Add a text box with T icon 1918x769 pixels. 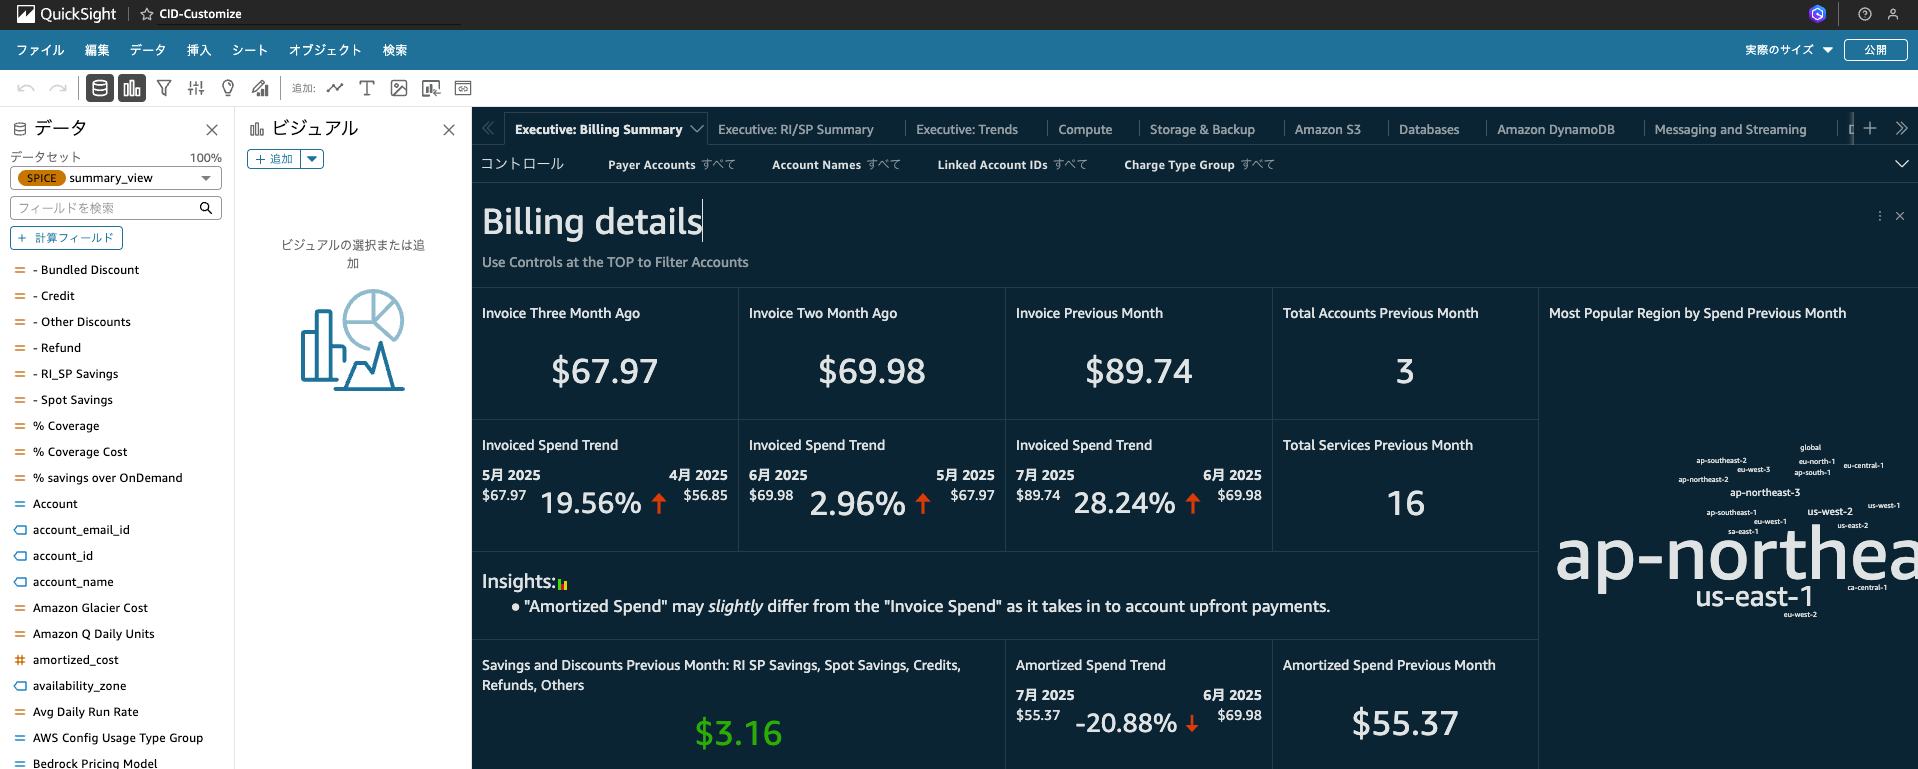pyautogui.click(x=367, y=88)
